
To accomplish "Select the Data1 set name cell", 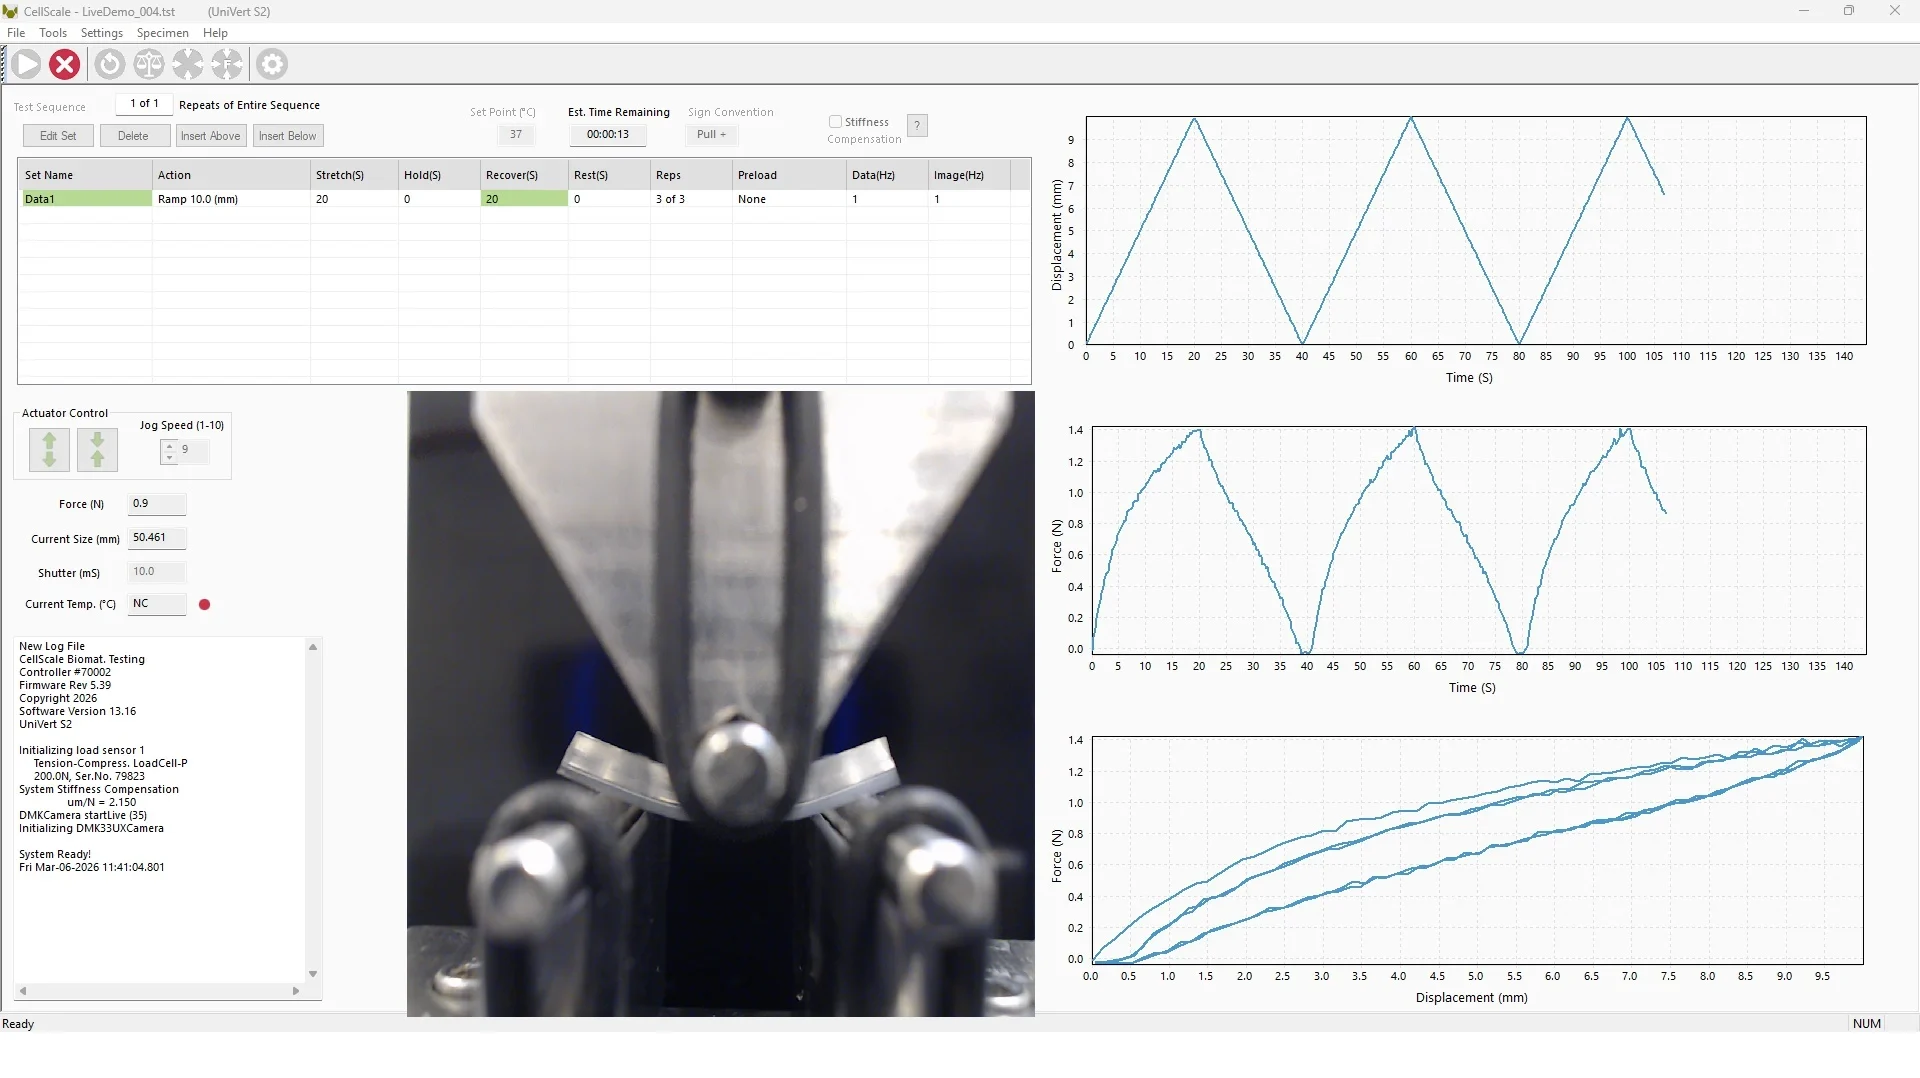I will (x=86, y=199).
